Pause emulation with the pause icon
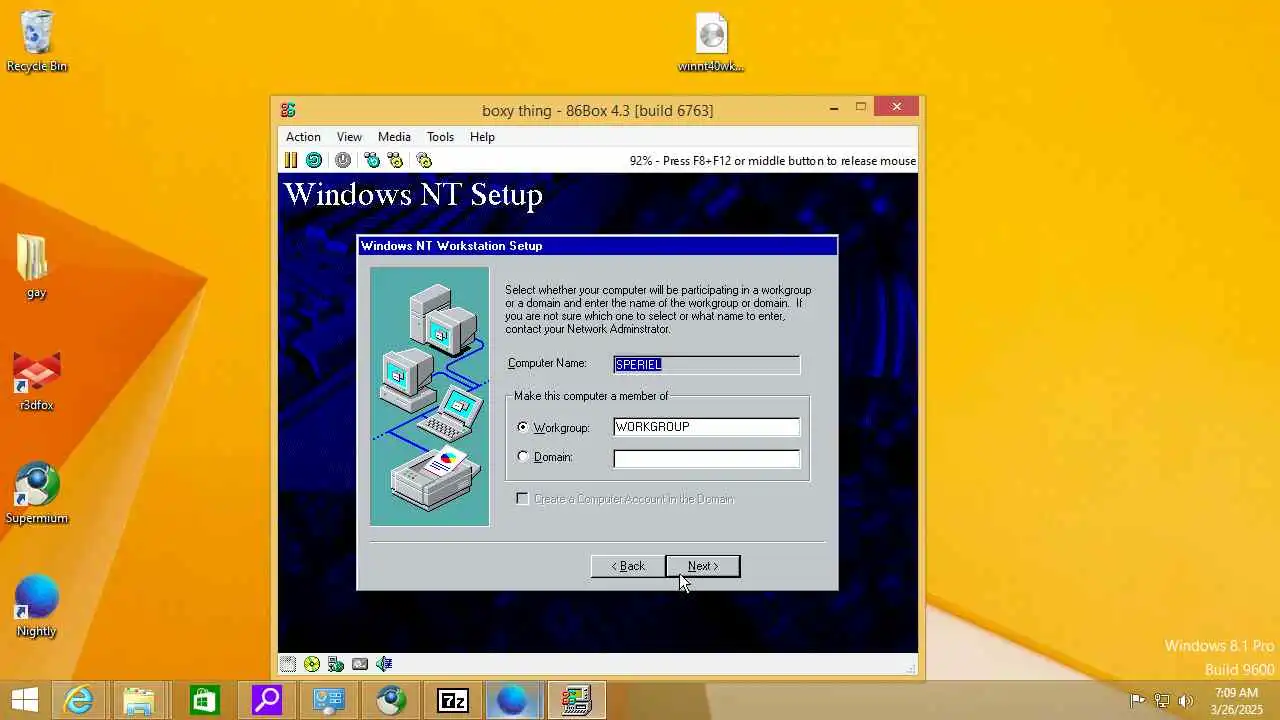Image resolution: width=1280 pixels, height=720 pixels. [290, 160]
